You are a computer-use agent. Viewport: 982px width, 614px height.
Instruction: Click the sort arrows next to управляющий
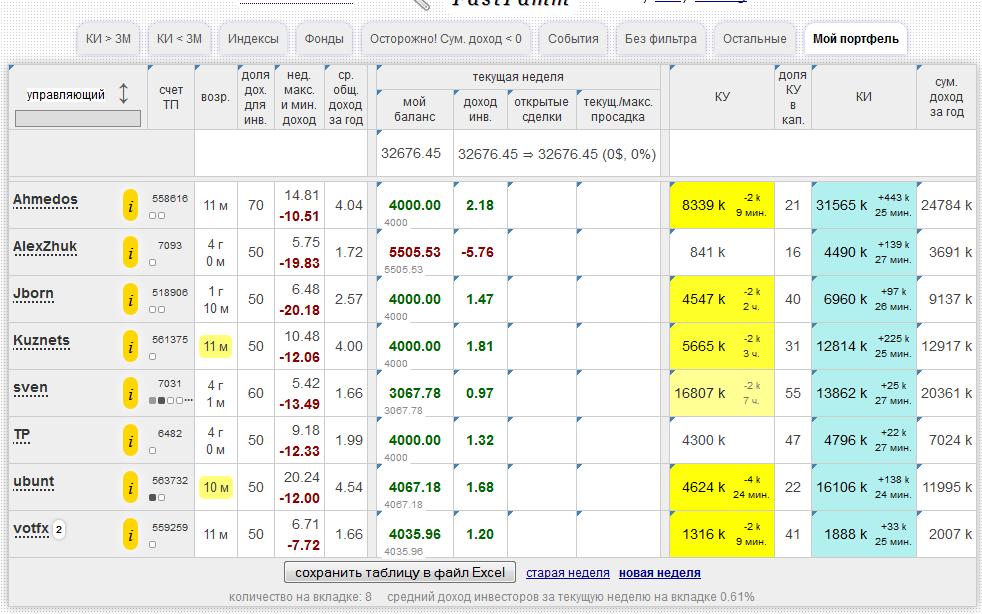point(123,94)
